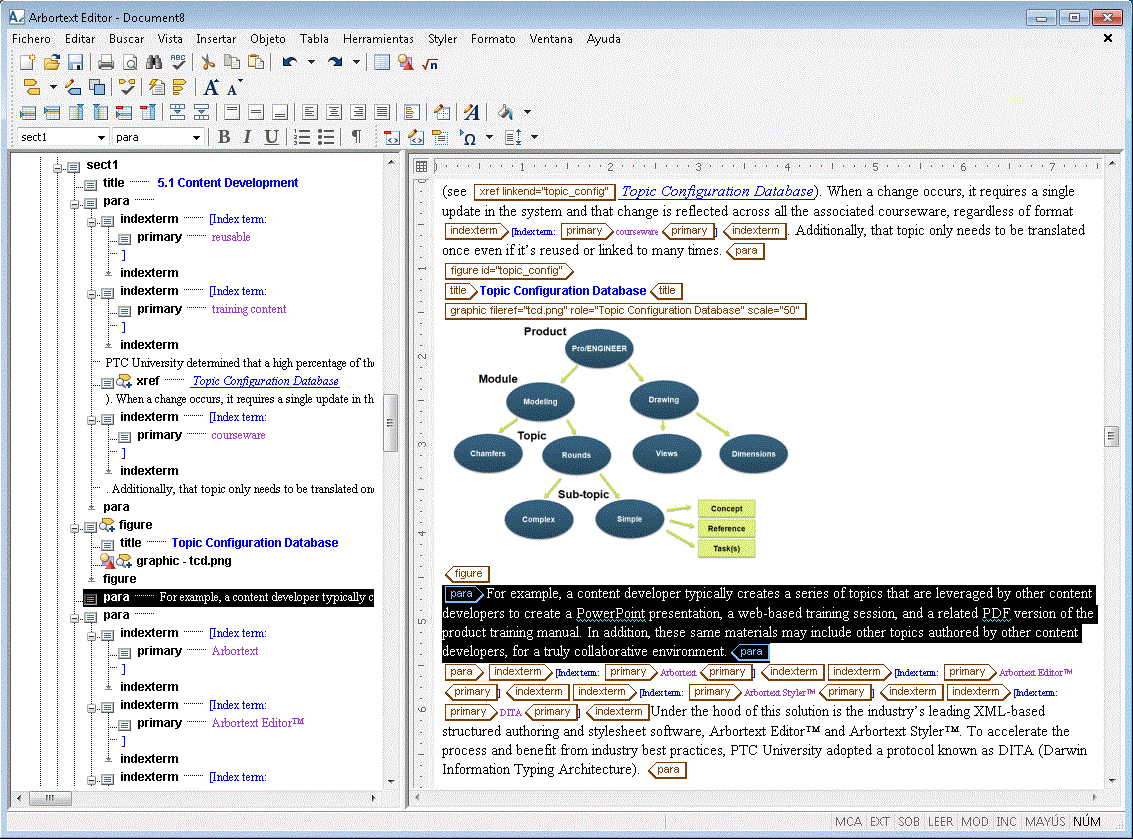Image resolution: width=1133 pixels, height=839 pixels.
Task: Click the Insert Symbol omega icon
Action: click(x=469, y=137)
